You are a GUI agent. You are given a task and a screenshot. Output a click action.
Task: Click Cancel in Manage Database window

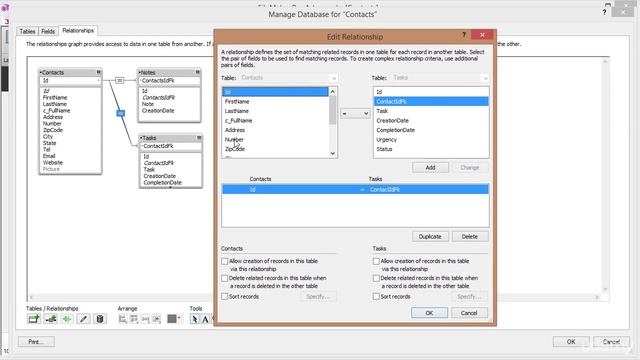(x=611, y=342)
